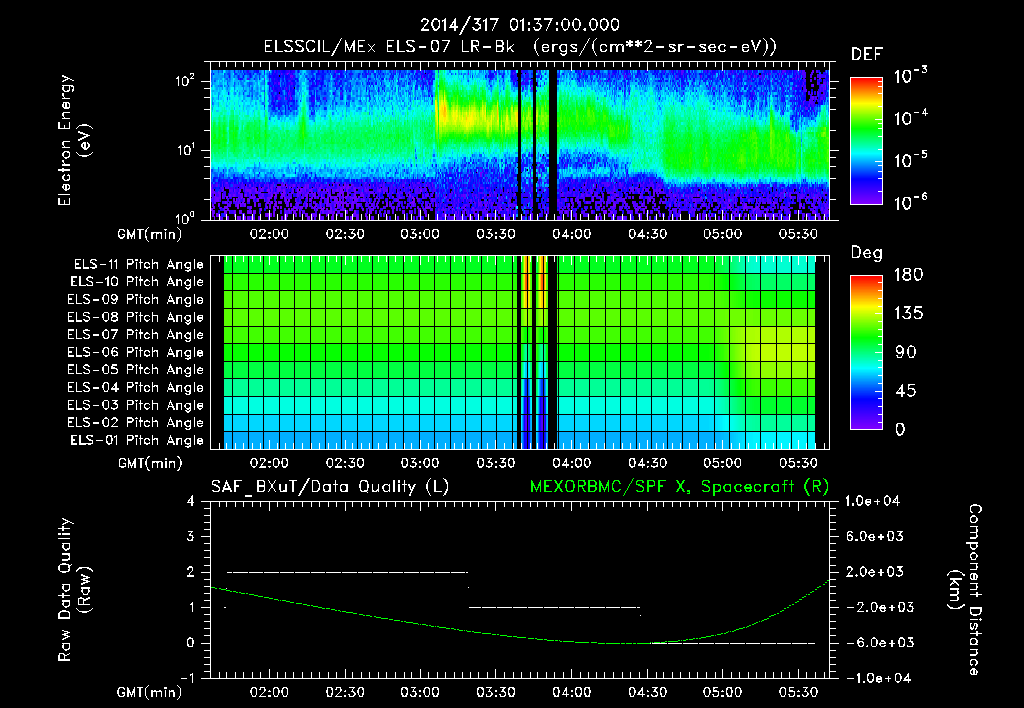Click the SAF_BXuT/Data Quality (L) title
Screen dimensions: 1024x708
[x=330, y=487]
